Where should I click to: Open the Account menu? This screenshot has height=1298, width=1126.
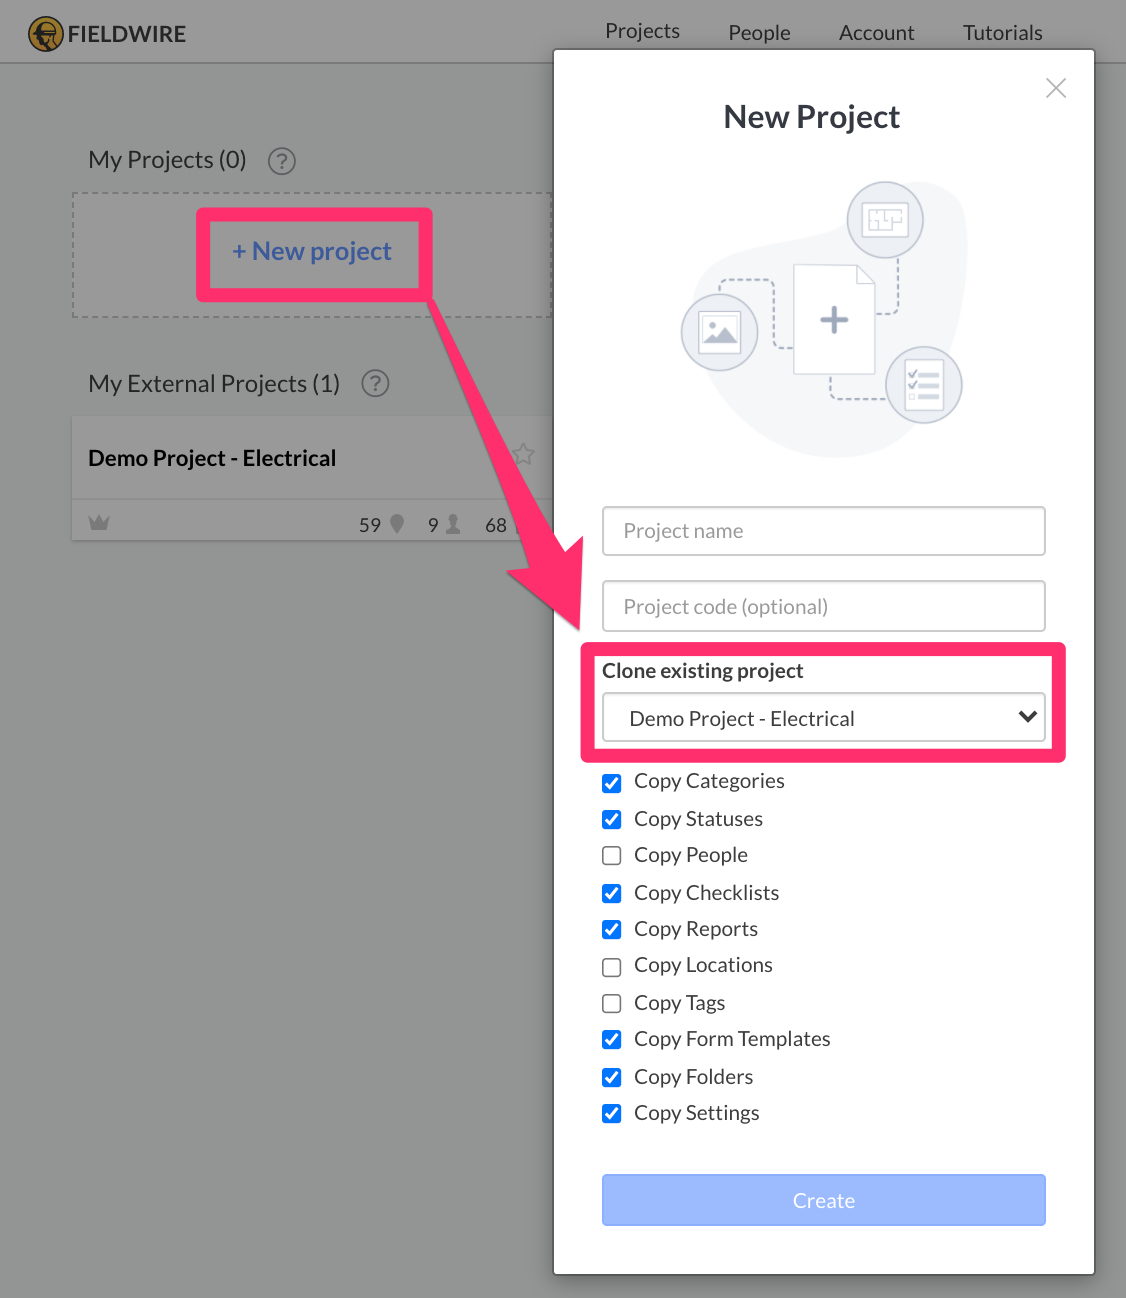click(x=876, y=33)
